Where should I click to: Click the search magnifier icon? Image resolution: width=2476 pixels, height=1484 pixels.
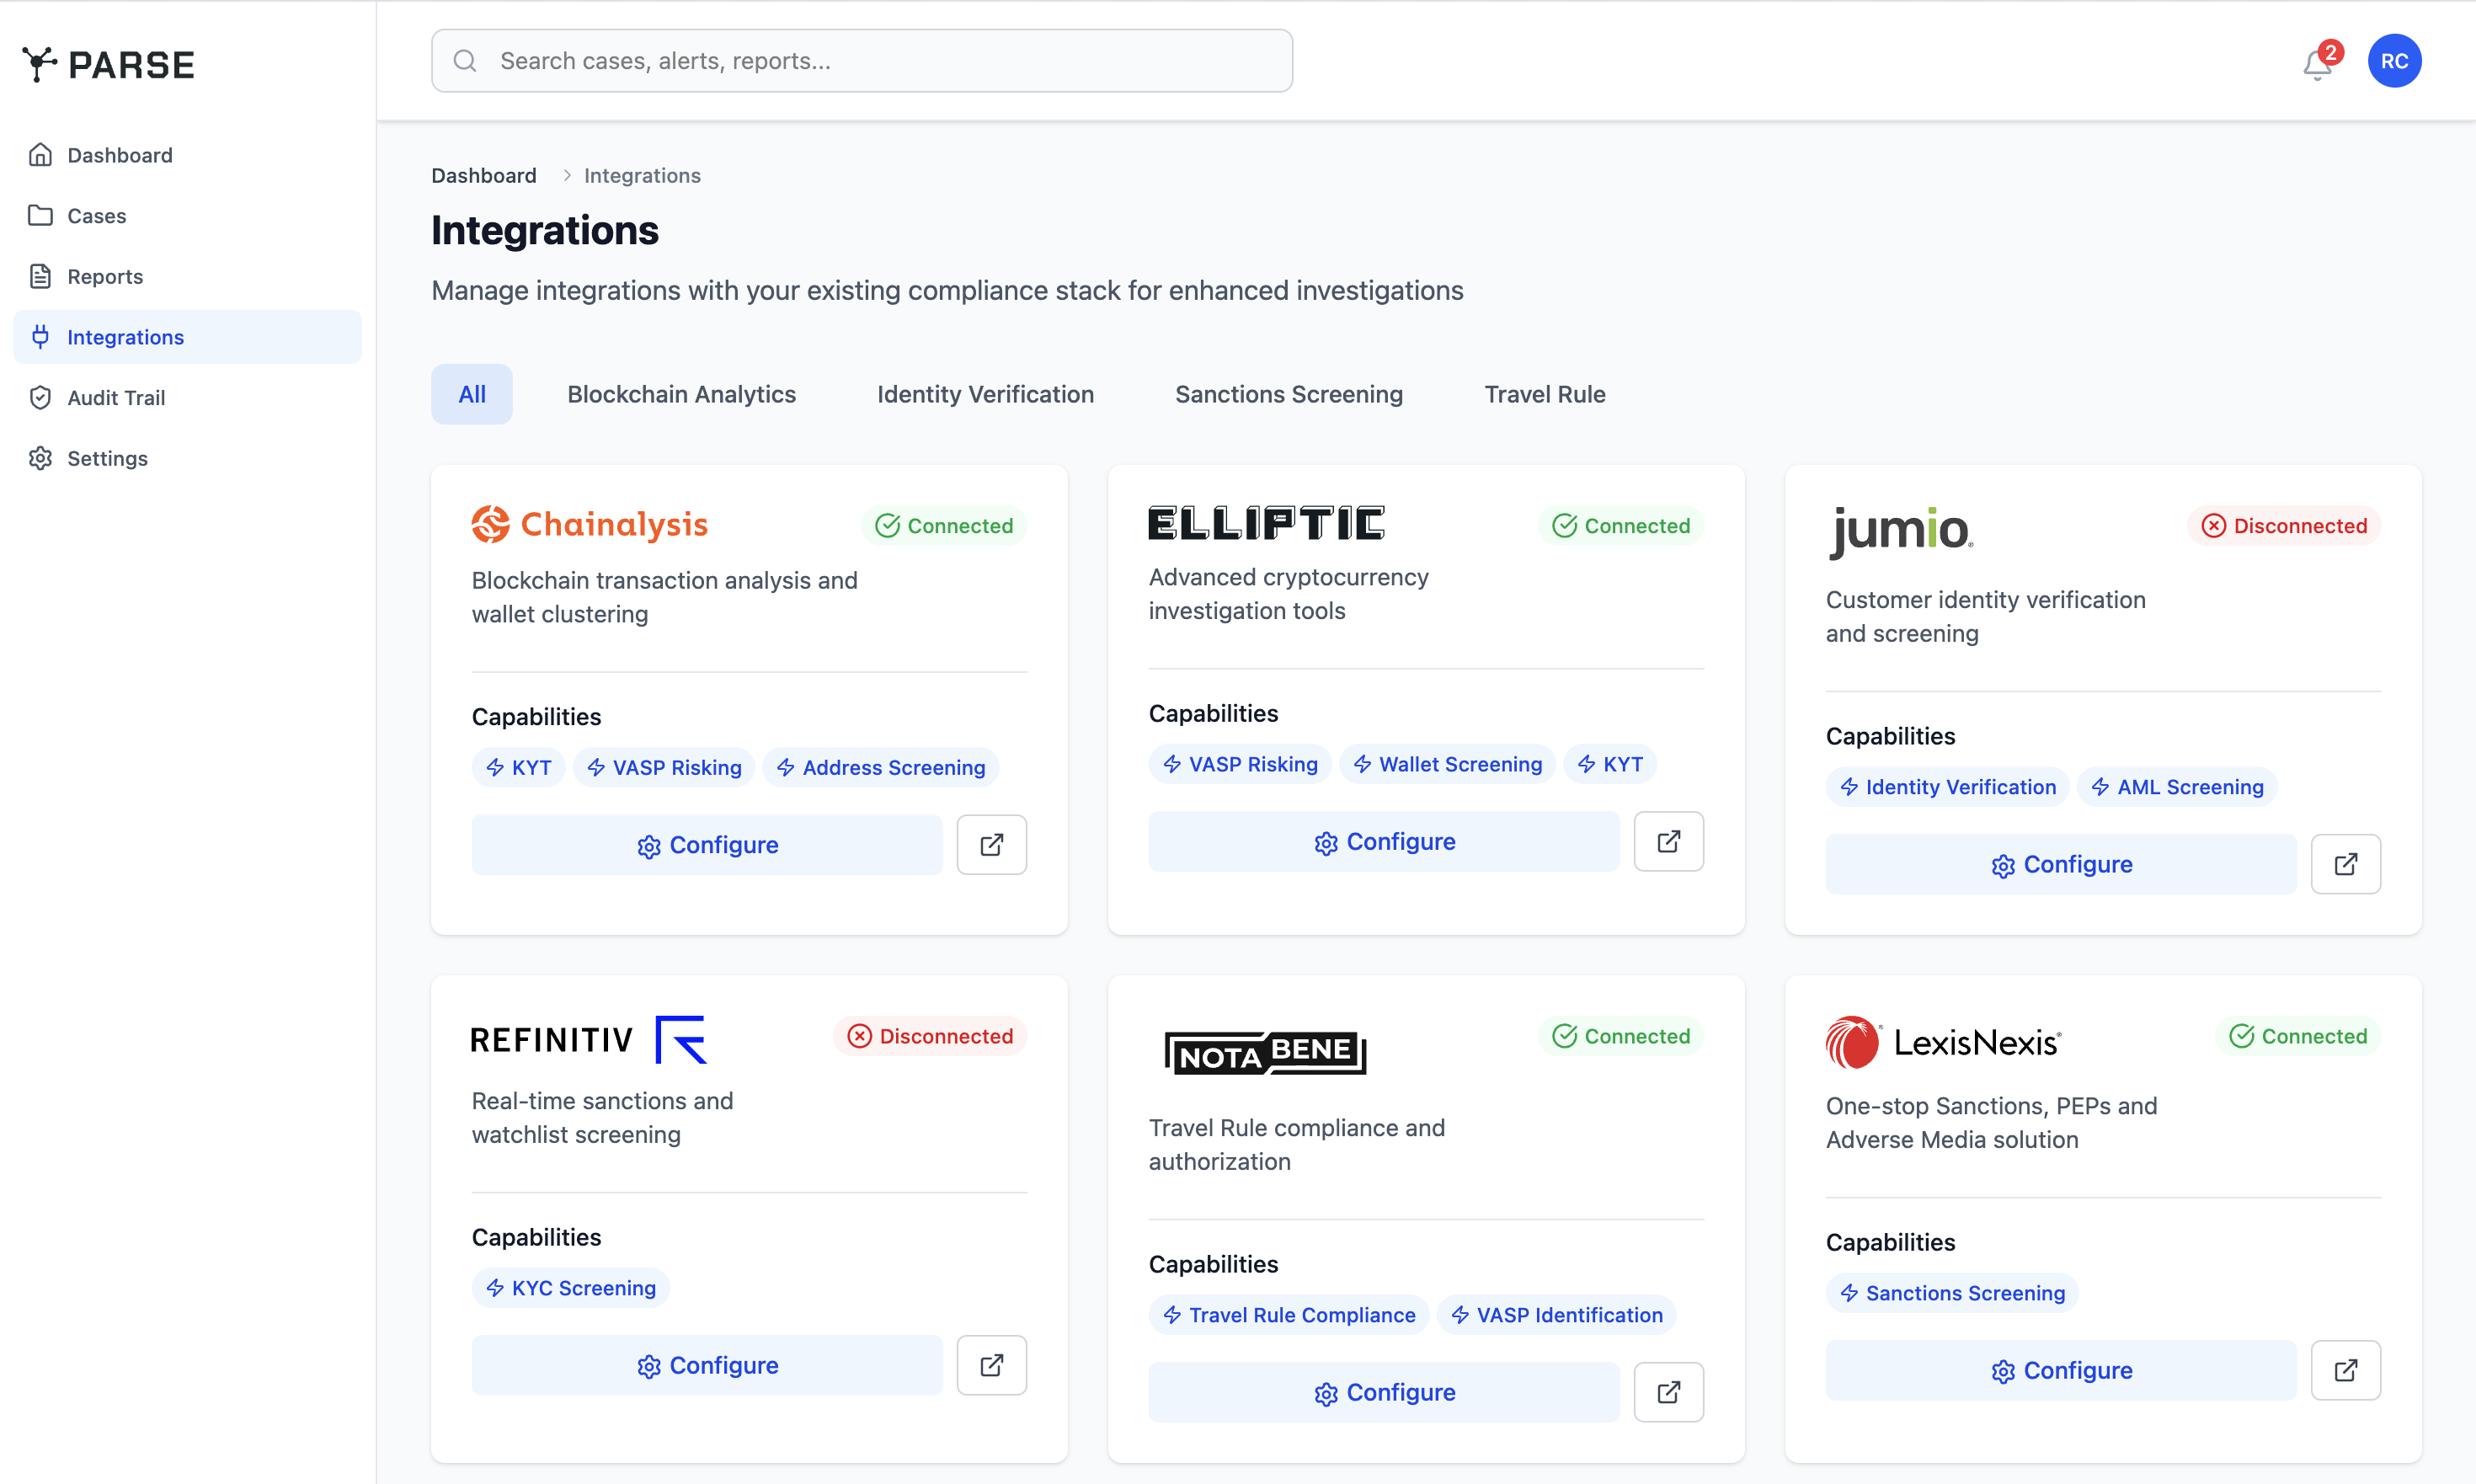click(465, 60)
